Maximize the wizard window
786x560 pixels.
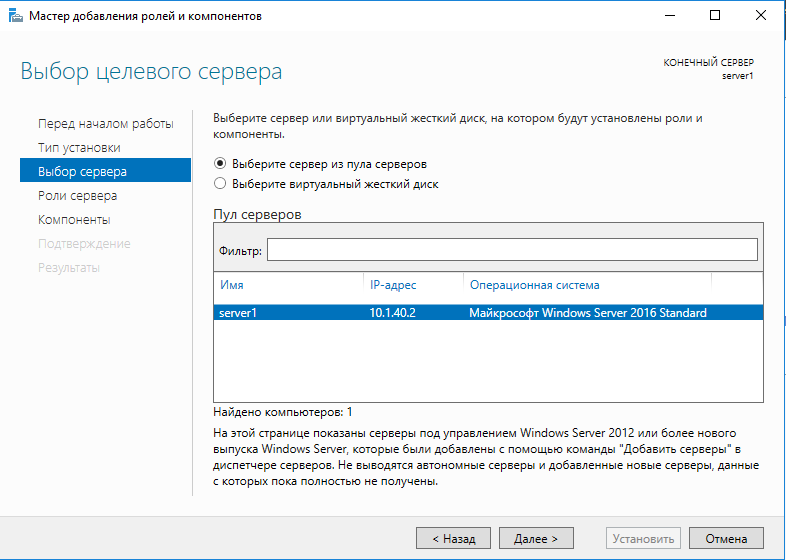pos(715,16)
